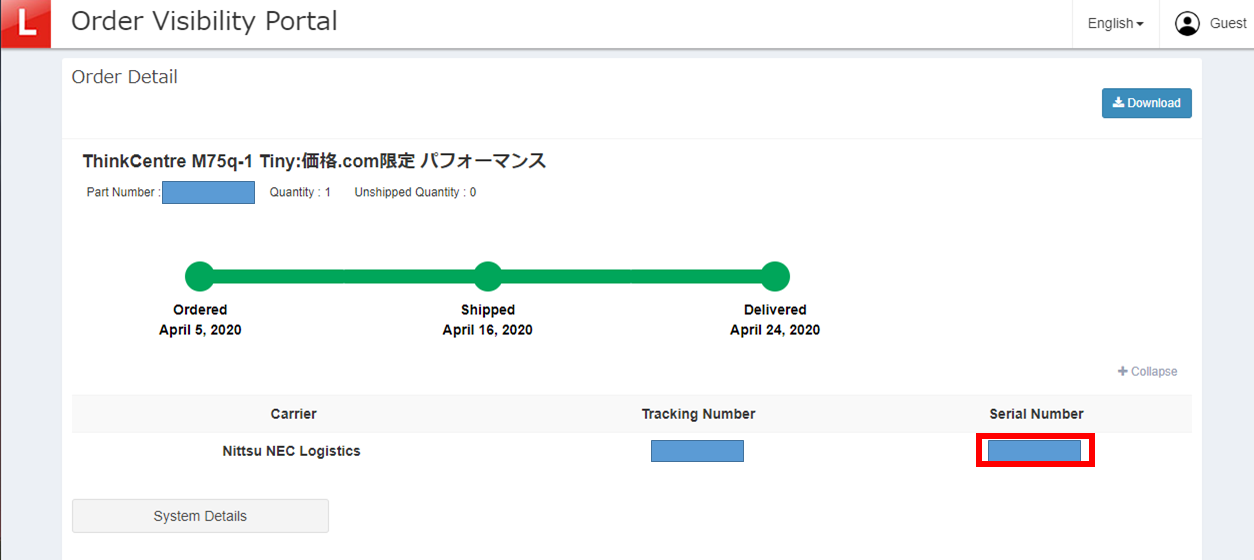Click the April 24, 2020 delivered date

(x=775, y=330)
